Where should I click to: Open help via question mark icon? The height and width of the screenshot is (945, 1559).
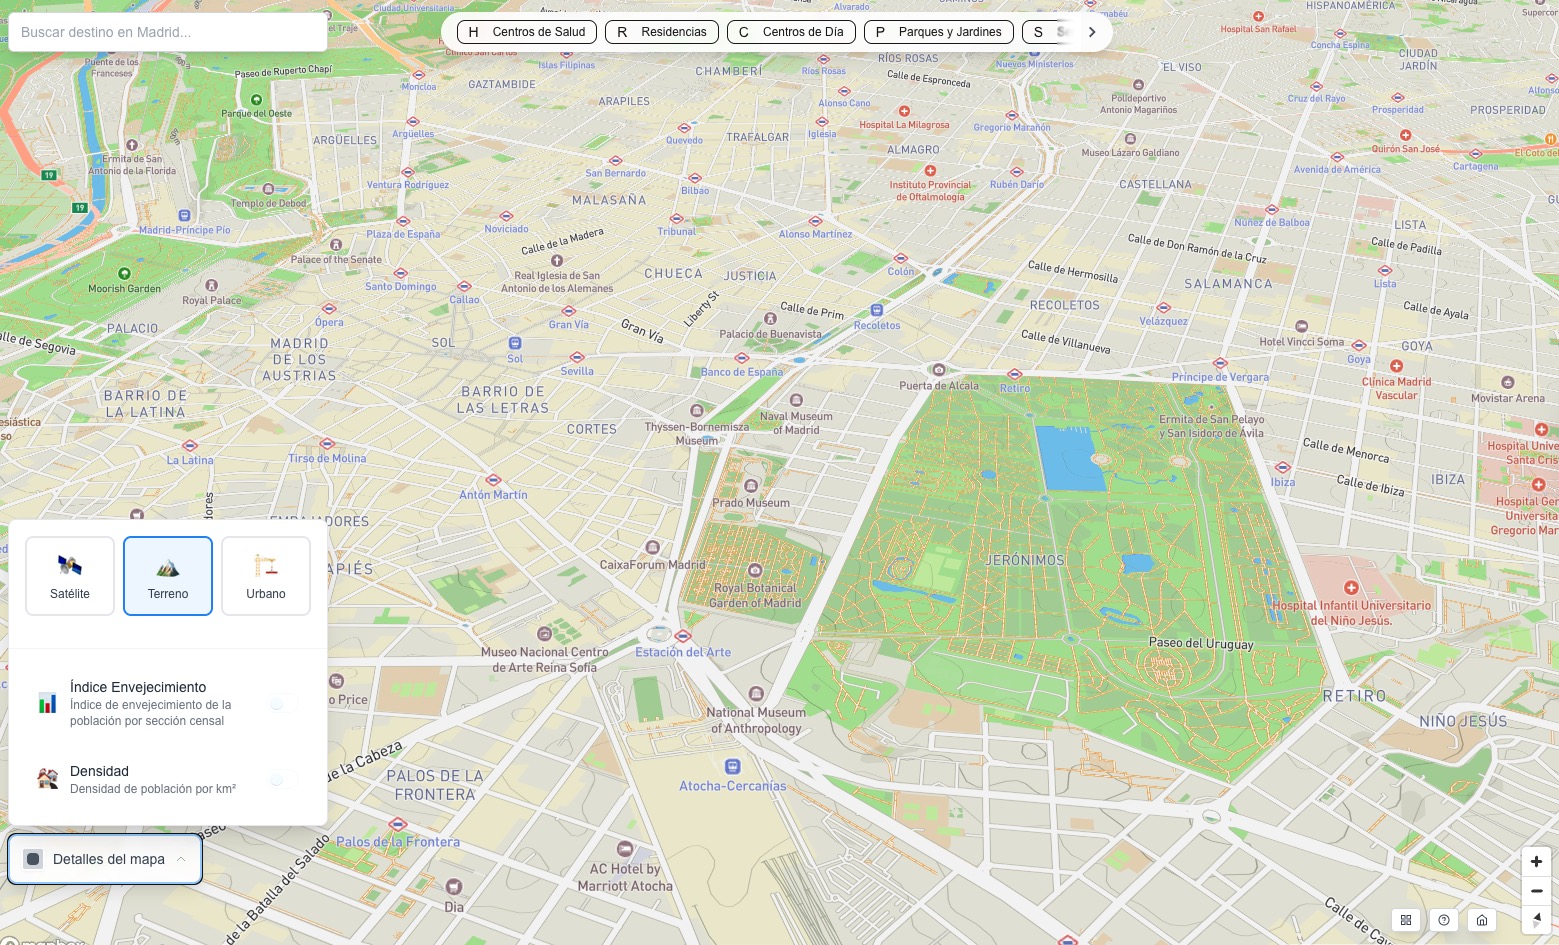click(x=1444, y=920)
